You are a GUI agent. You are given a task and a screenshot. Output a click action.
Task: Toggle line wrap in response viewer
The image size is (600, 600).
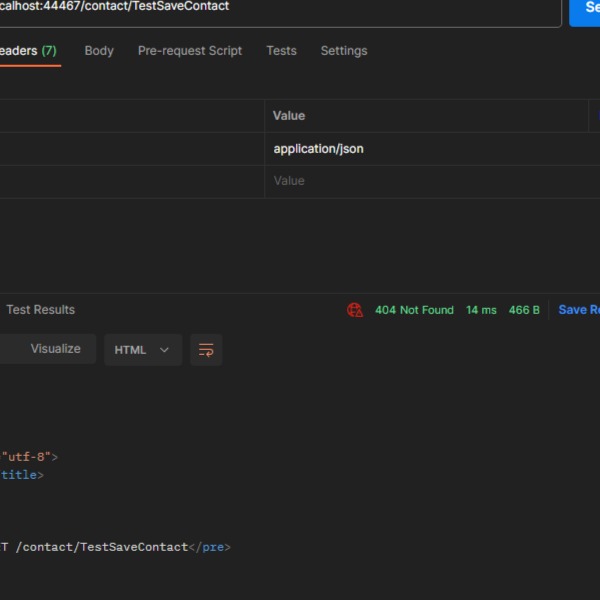click(206, 350)
